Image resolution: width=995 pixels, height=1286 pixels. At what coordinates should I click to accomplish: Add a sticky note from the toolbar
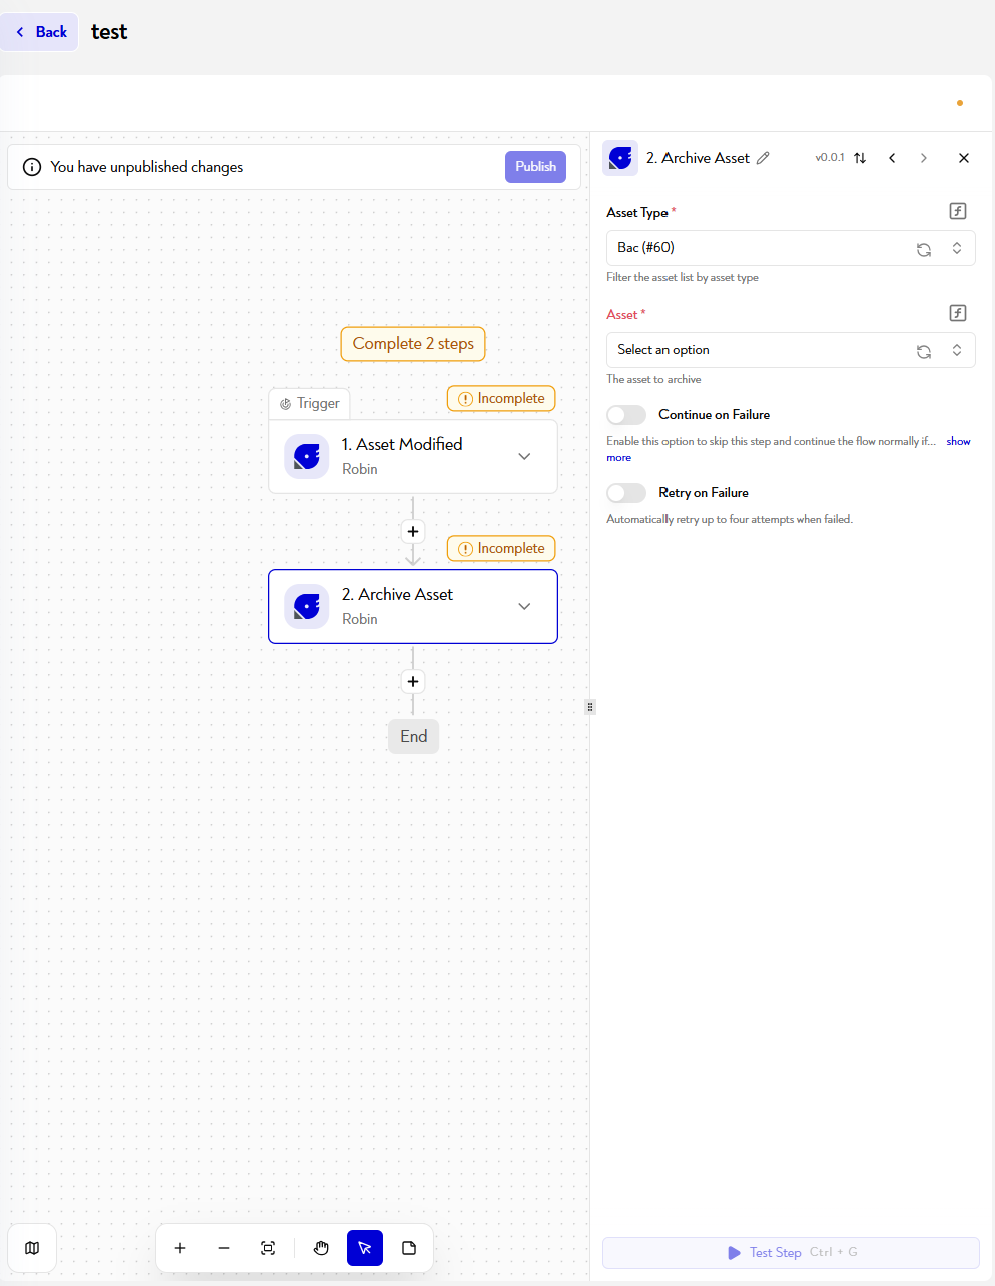(x=409, y=1248)
